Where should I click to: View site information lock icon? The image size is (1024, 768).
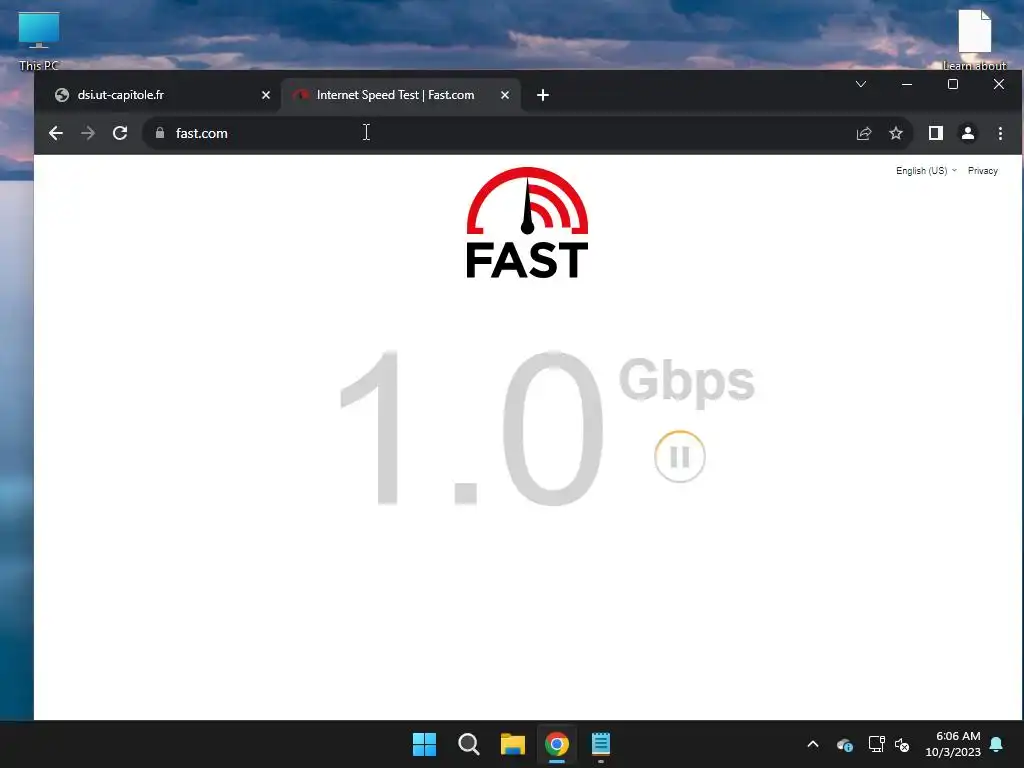tap(160, 133)
